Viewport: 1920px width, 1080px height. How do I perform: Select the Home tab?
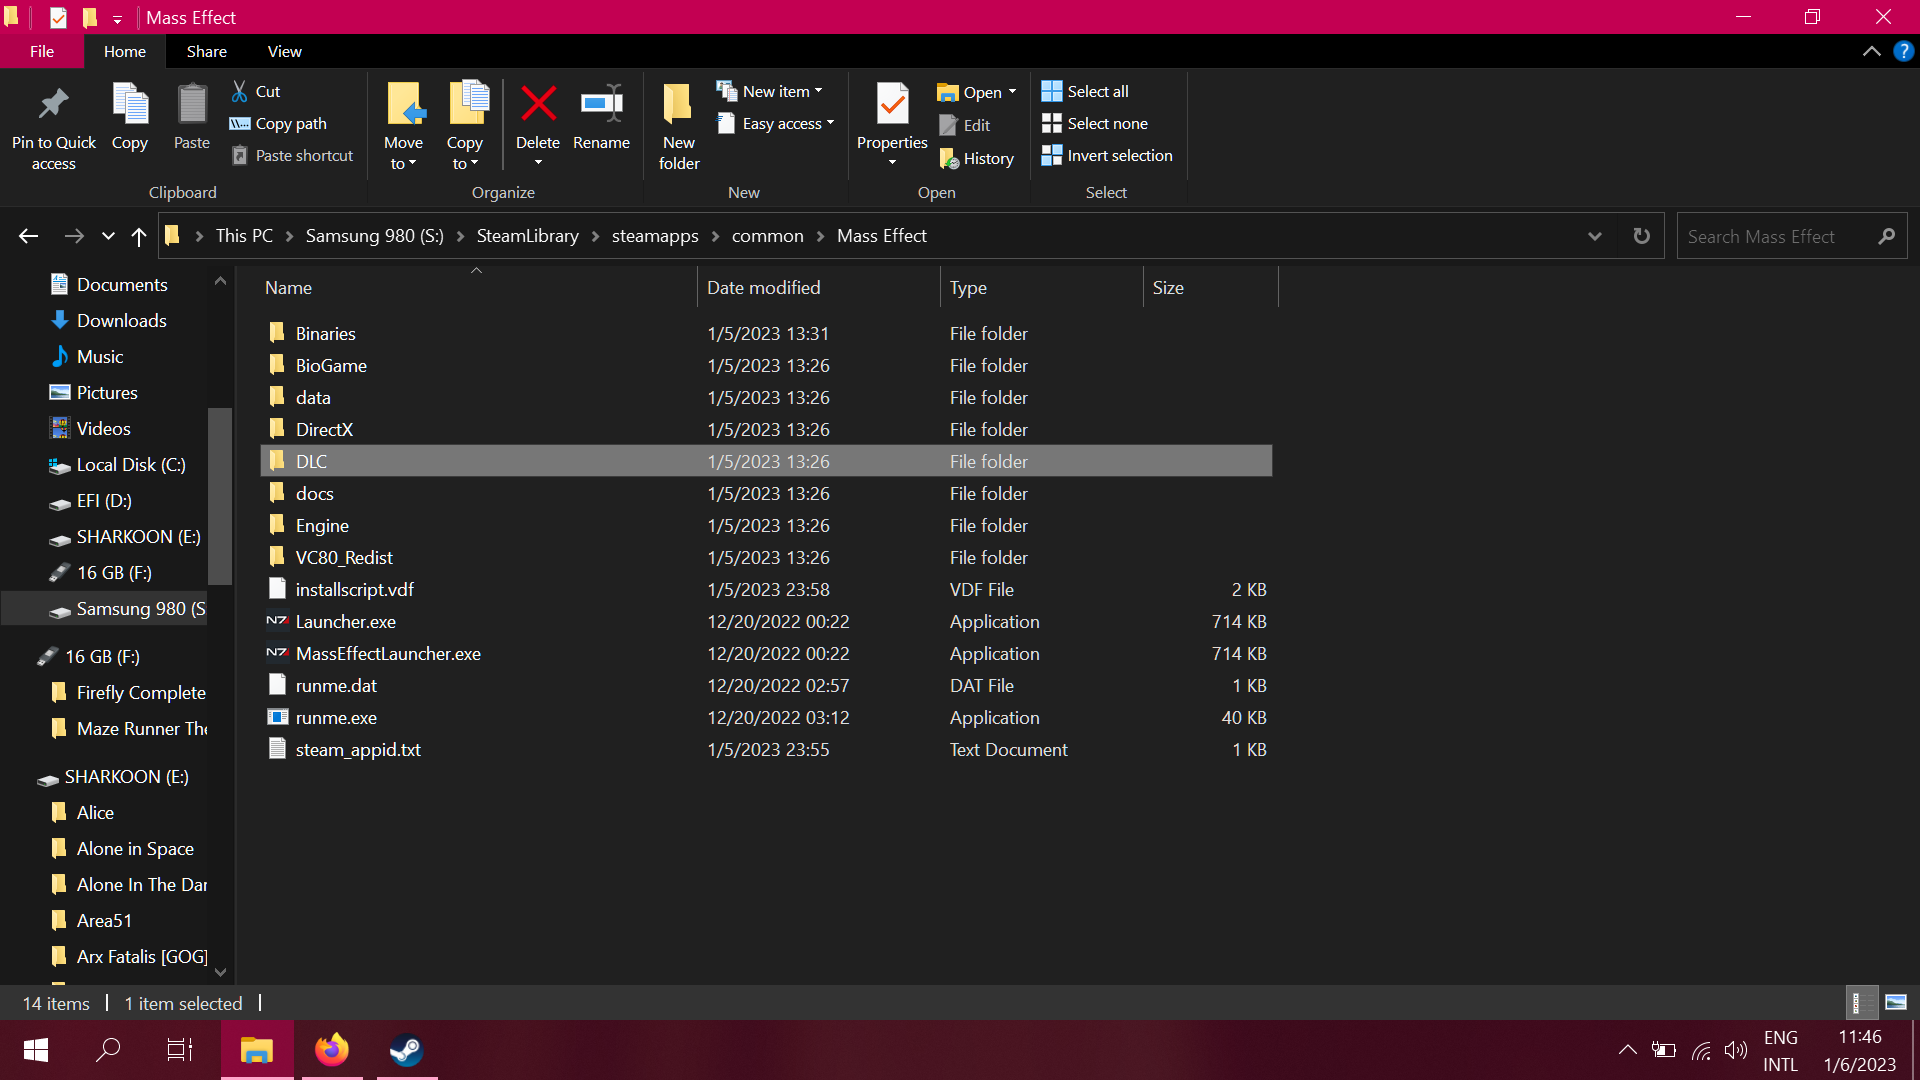click(125, 51)
